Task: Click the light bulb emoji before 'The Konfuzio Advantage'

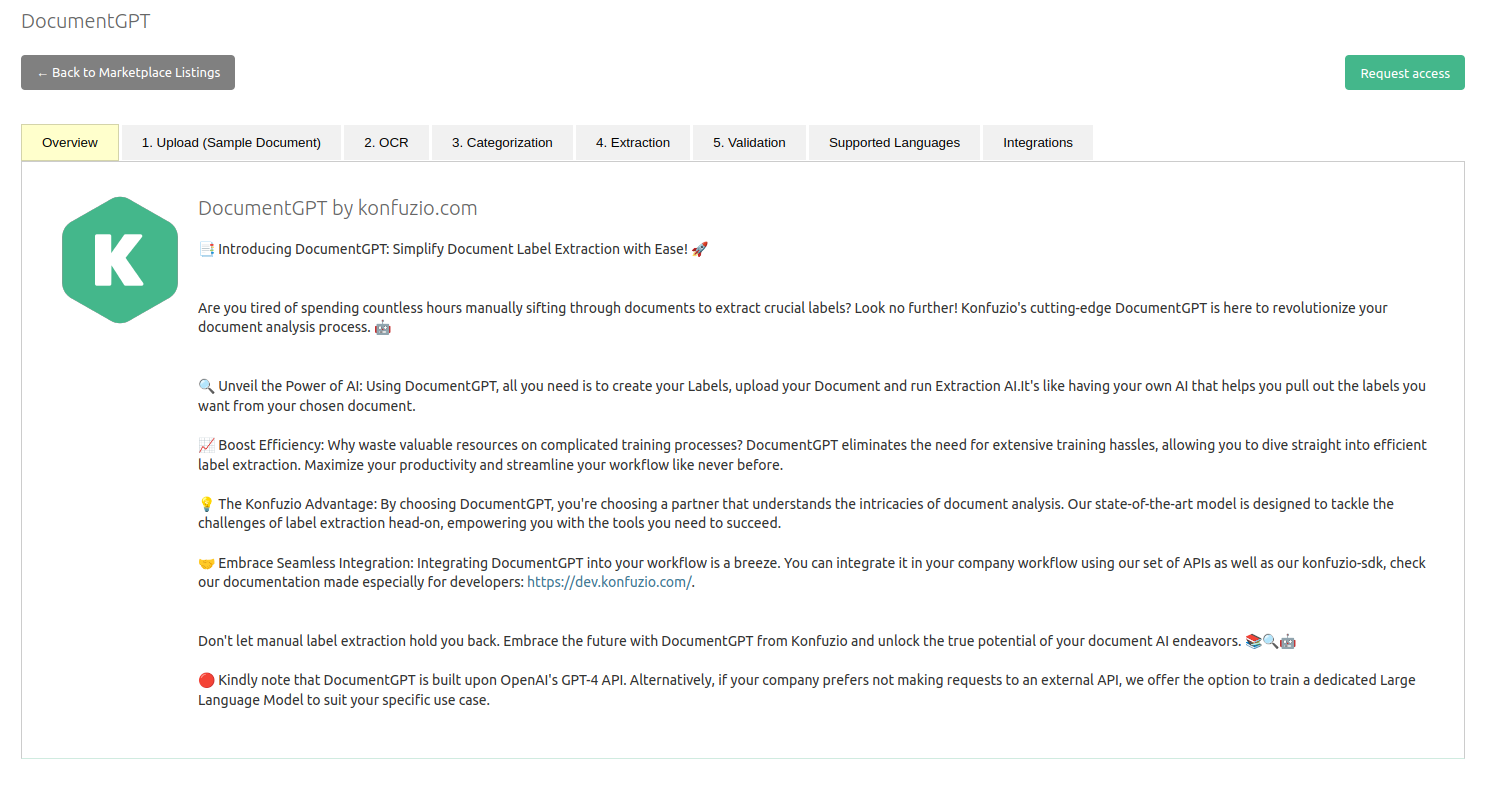Action: 206,504
